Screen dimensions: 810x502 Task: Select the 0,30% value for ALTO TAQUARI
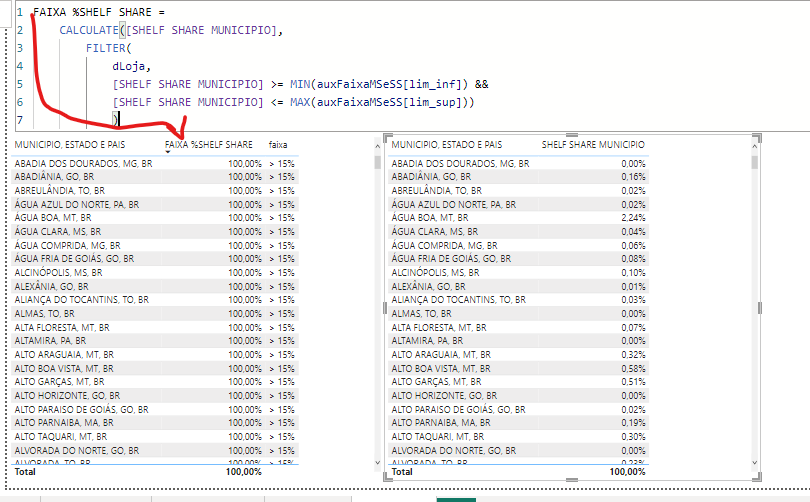tap(633, 437)
